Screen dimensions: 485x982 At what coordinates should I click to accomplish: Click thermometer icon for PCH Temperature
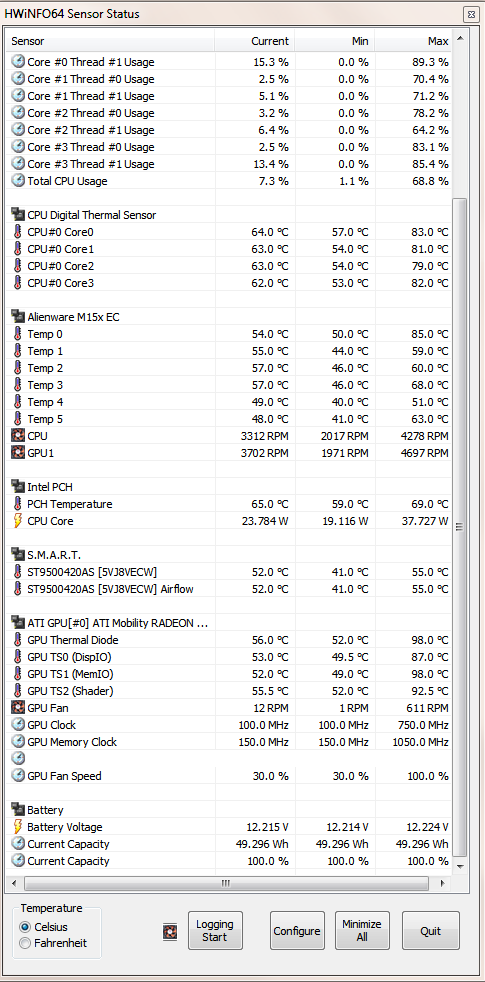coord(18,504)
